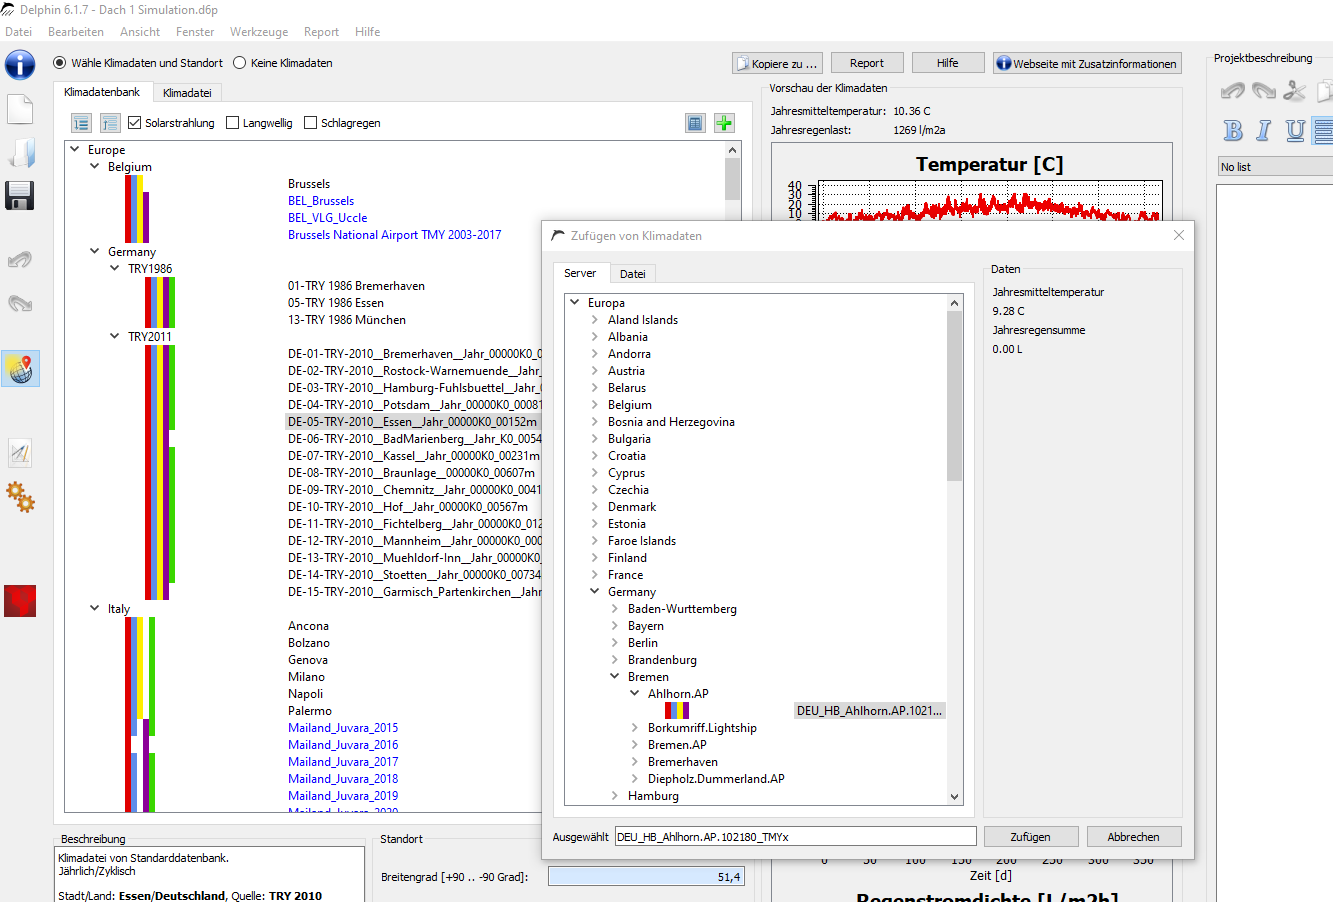Image resolution: width=1333 pixels, height=902 pixels.
Task: Select 'Wähle Klimadaten und Standort' radio button
Action: pyautogui.click(x=60, y=63)
